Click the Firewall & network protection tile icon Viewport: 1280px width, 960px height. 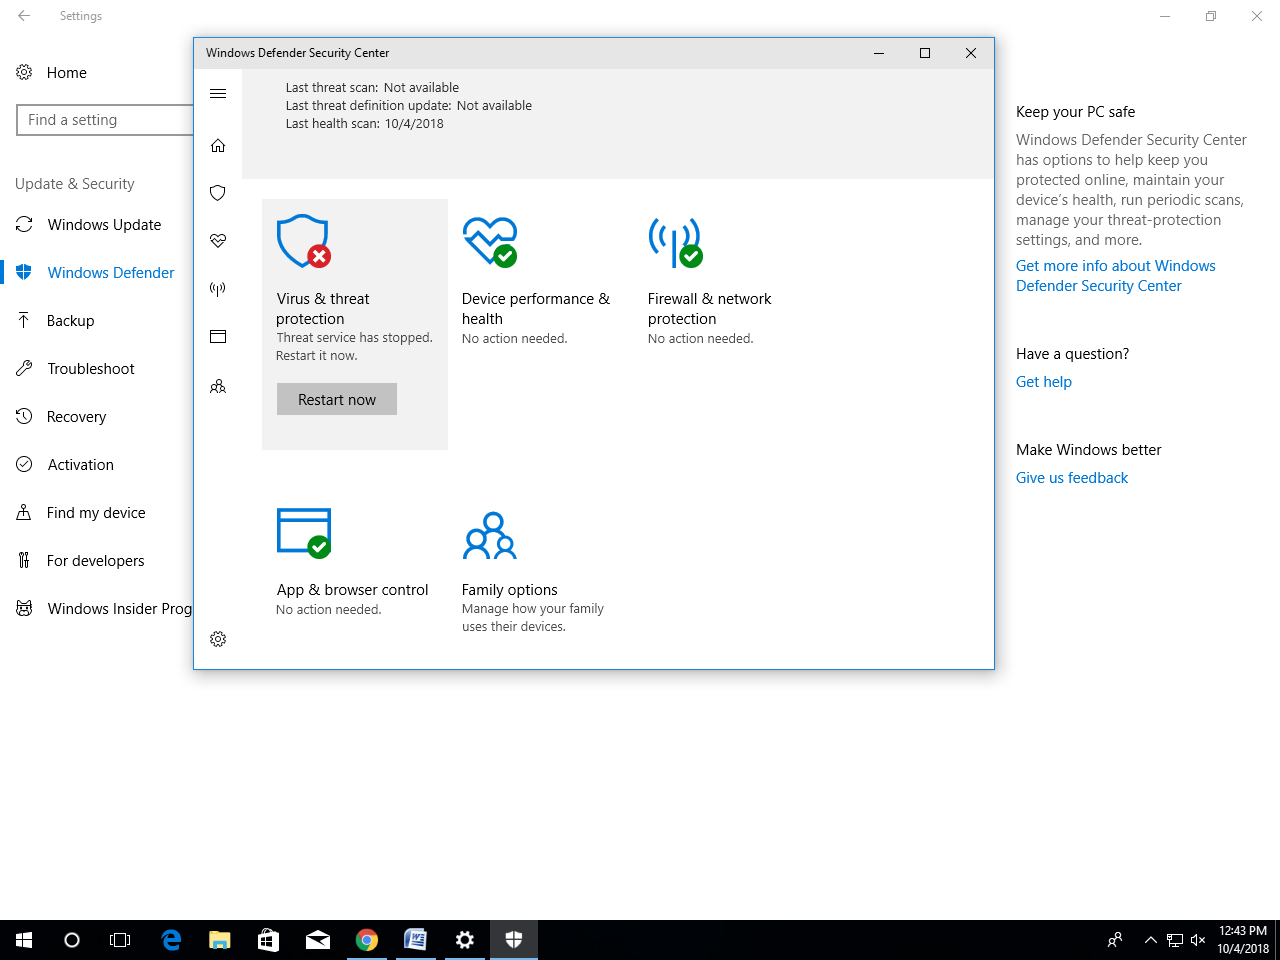[x=676, y=243]
